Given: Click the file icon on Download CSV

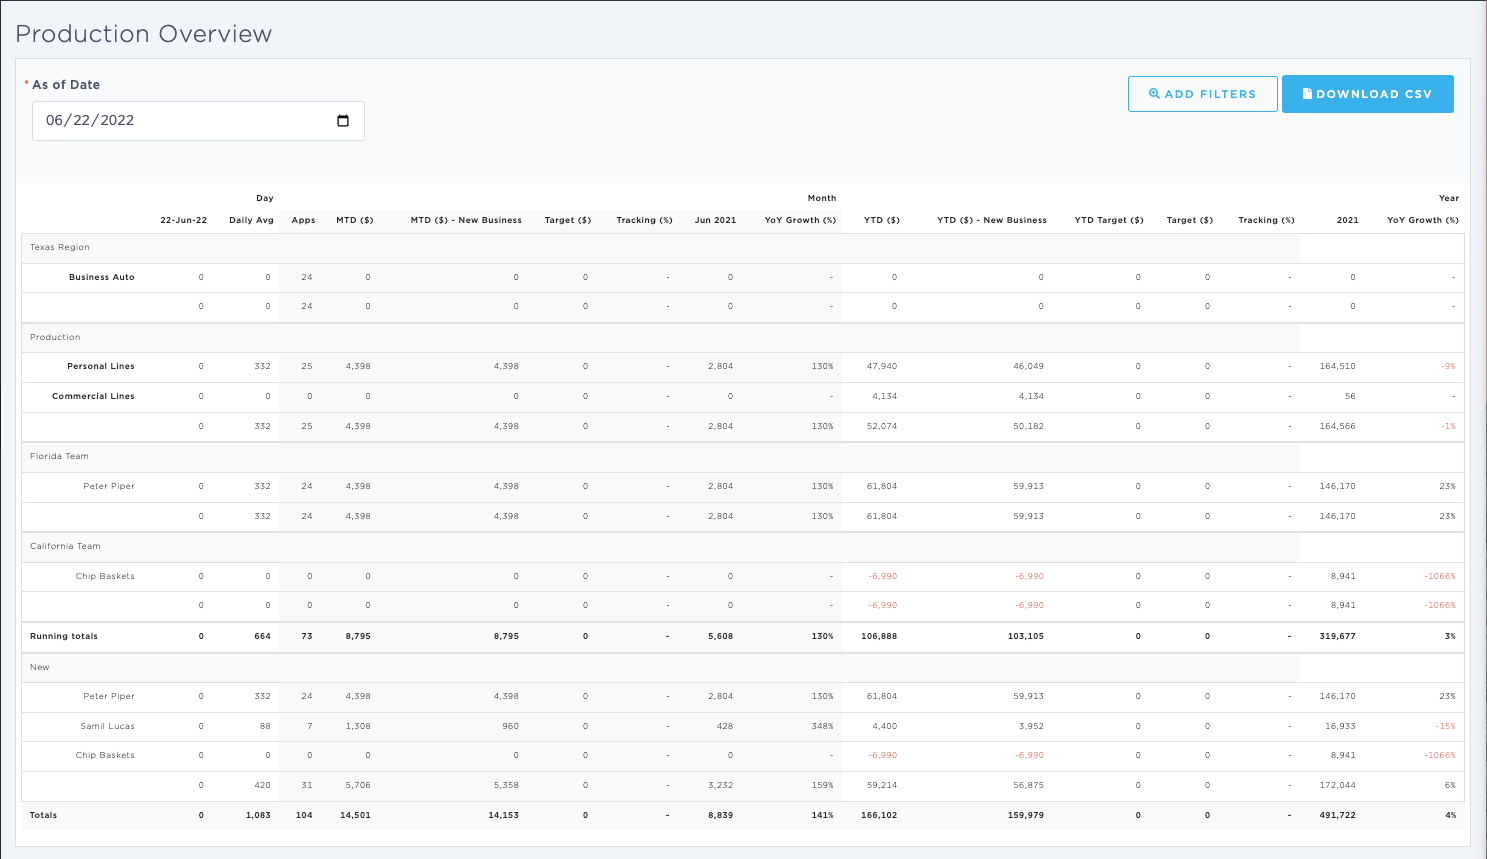Looking at the screenshot, I should tap(1307, 94).
